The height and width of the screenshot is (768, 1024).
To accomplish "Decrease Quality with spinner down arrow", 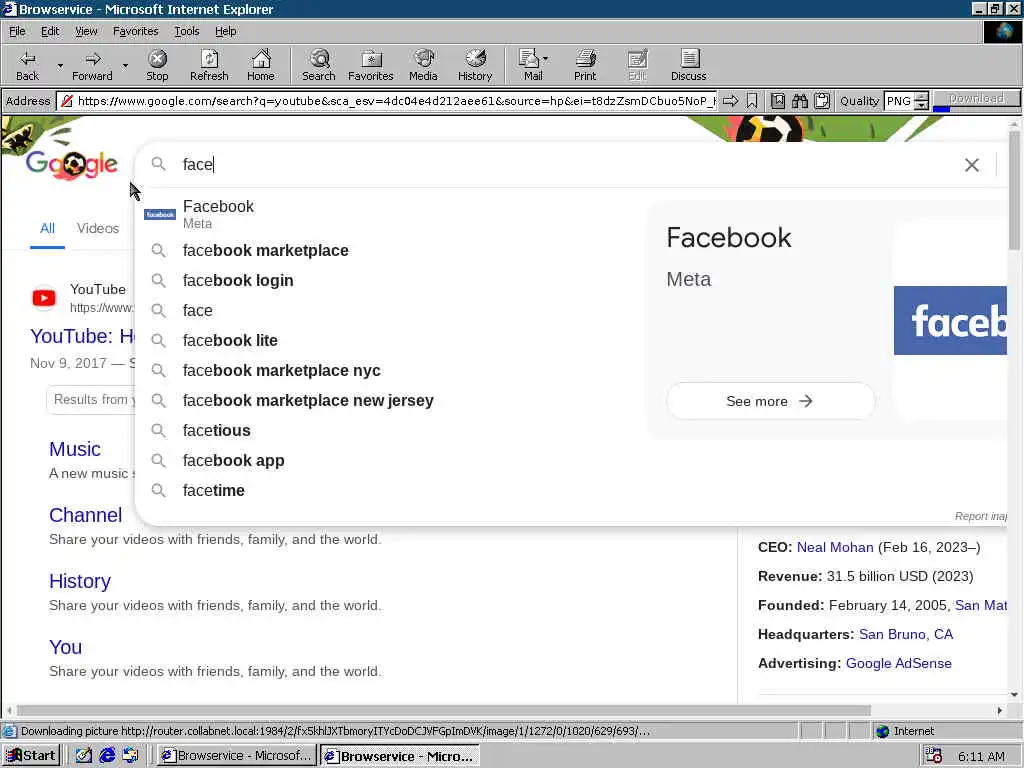I will [x=921, y=105].
